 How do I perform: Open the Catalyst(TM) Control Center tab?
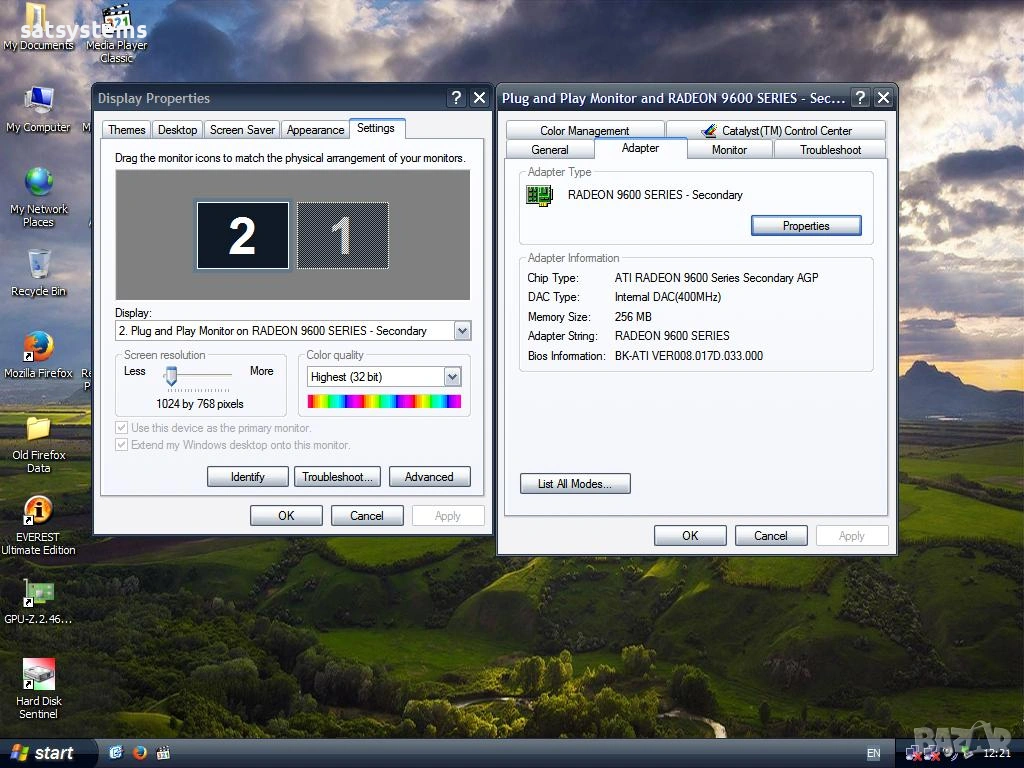click(776, 131)
